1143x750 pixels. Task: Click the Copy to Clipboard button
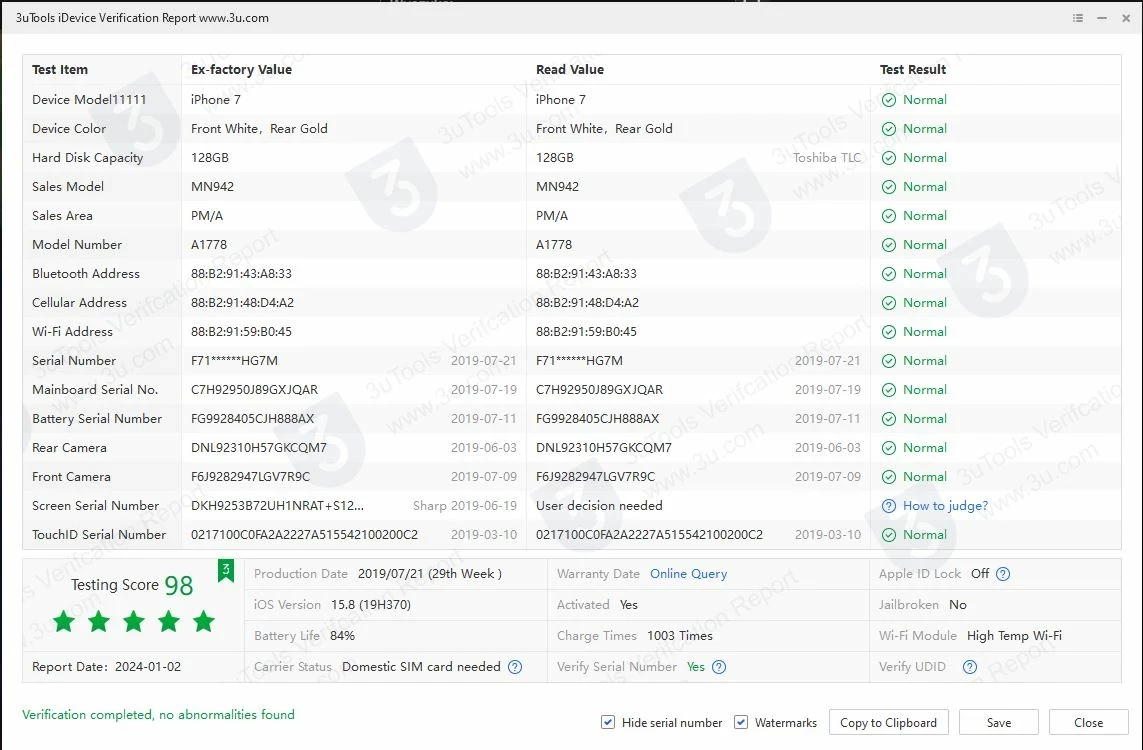click(x=889, y=722)
